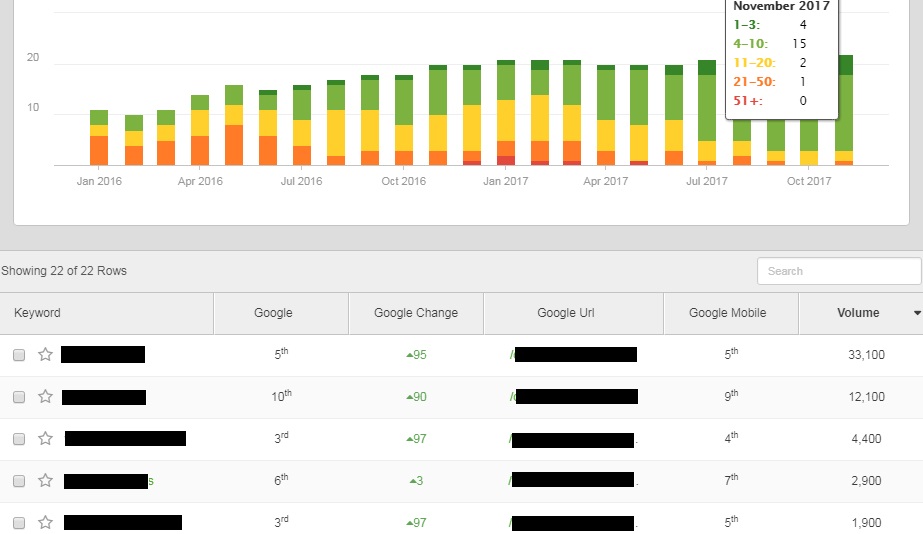Sort by the Google Mobile column header
This screenshot has height=534, width=923.
[727, 313]
